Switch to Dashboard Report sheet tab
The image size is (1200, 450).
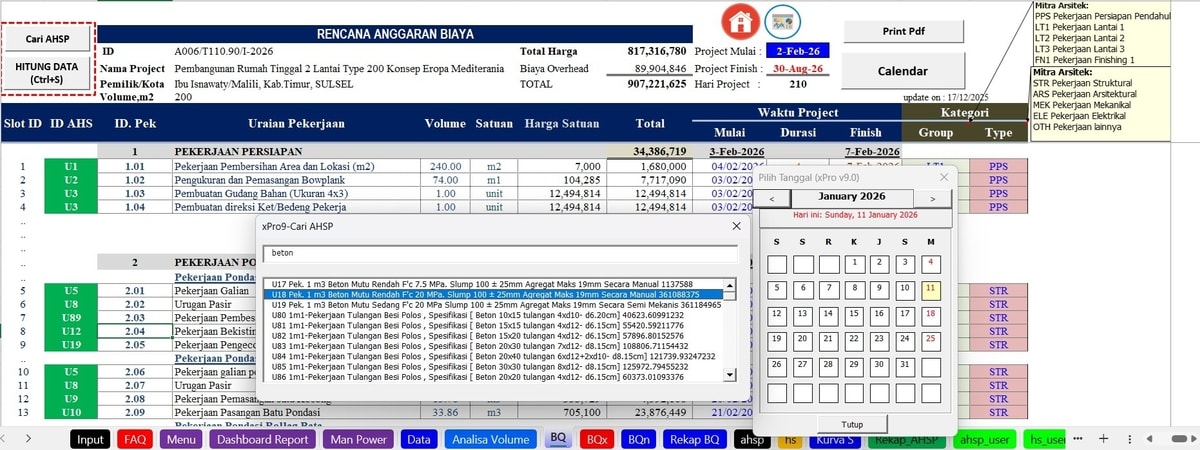(263, 438)
